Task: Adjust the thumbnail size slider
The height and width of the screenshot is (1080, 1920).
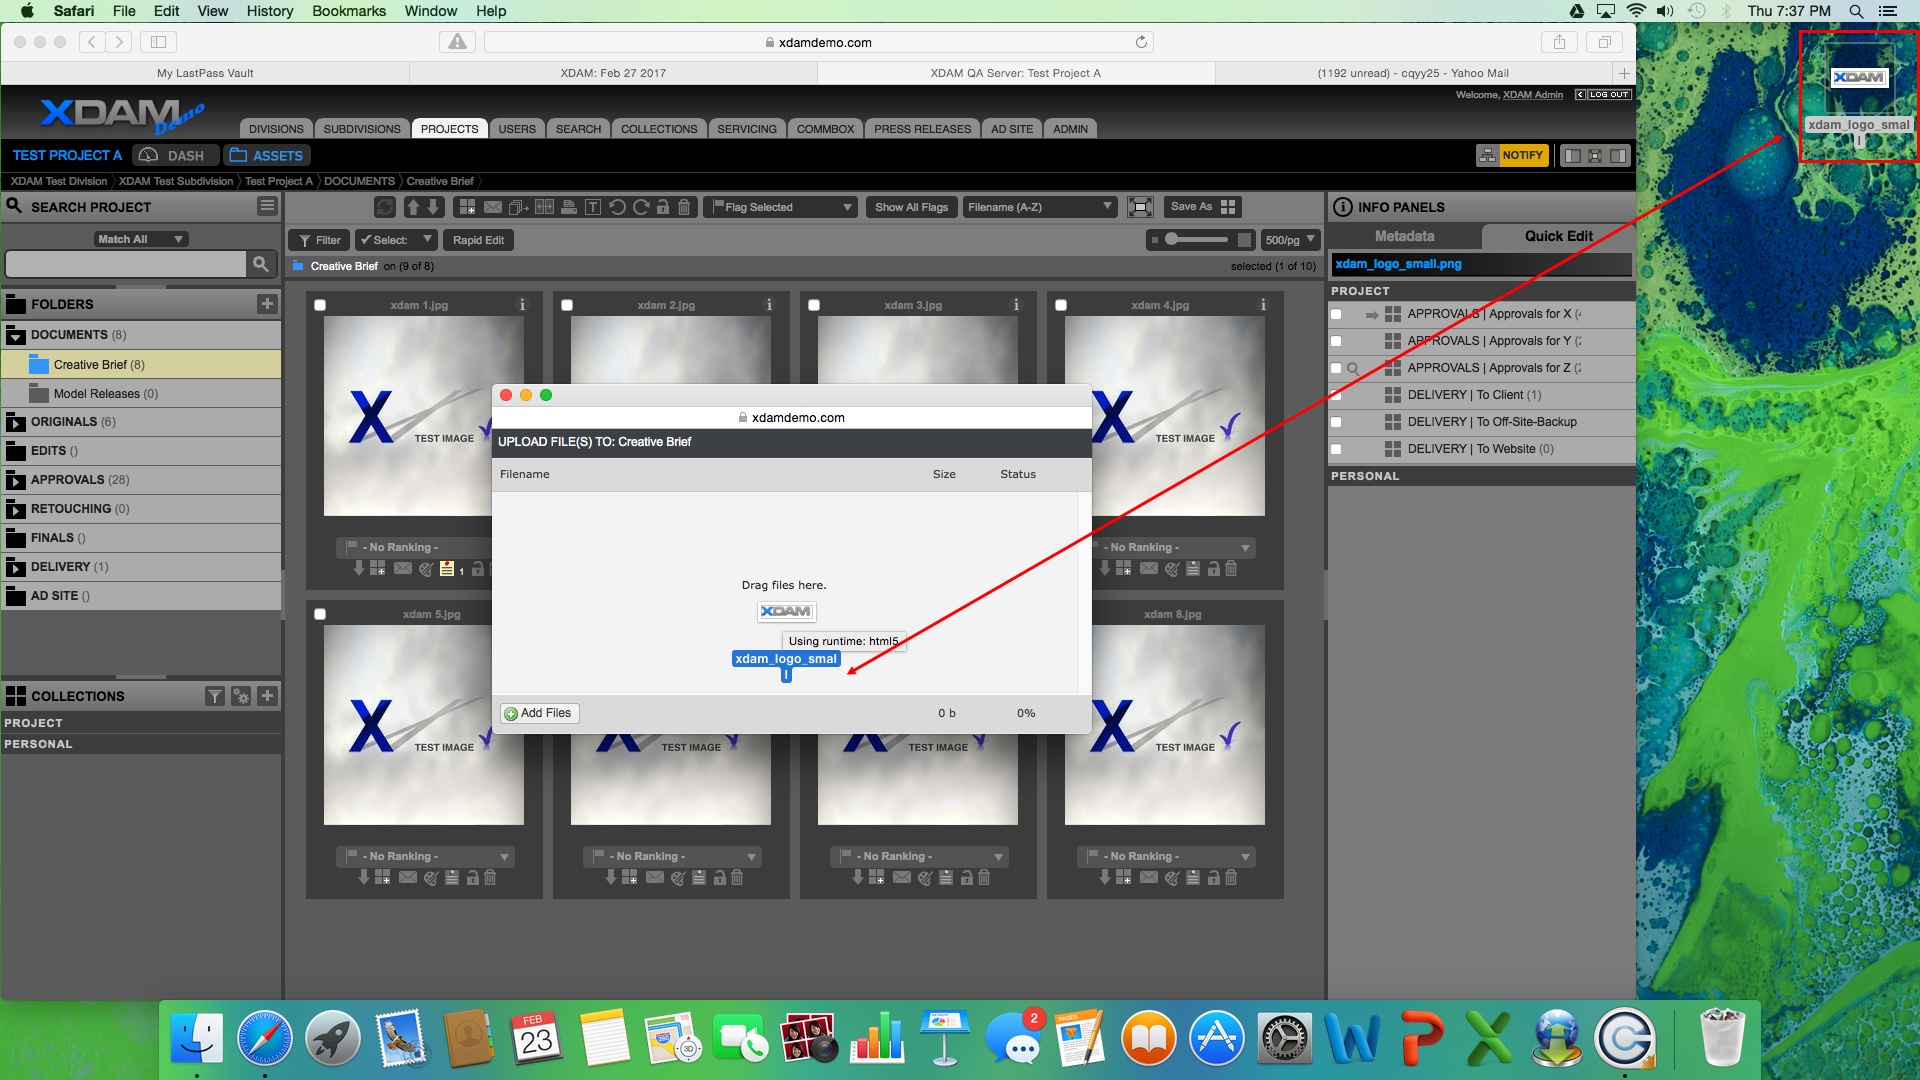Action: click(1172, 239)
